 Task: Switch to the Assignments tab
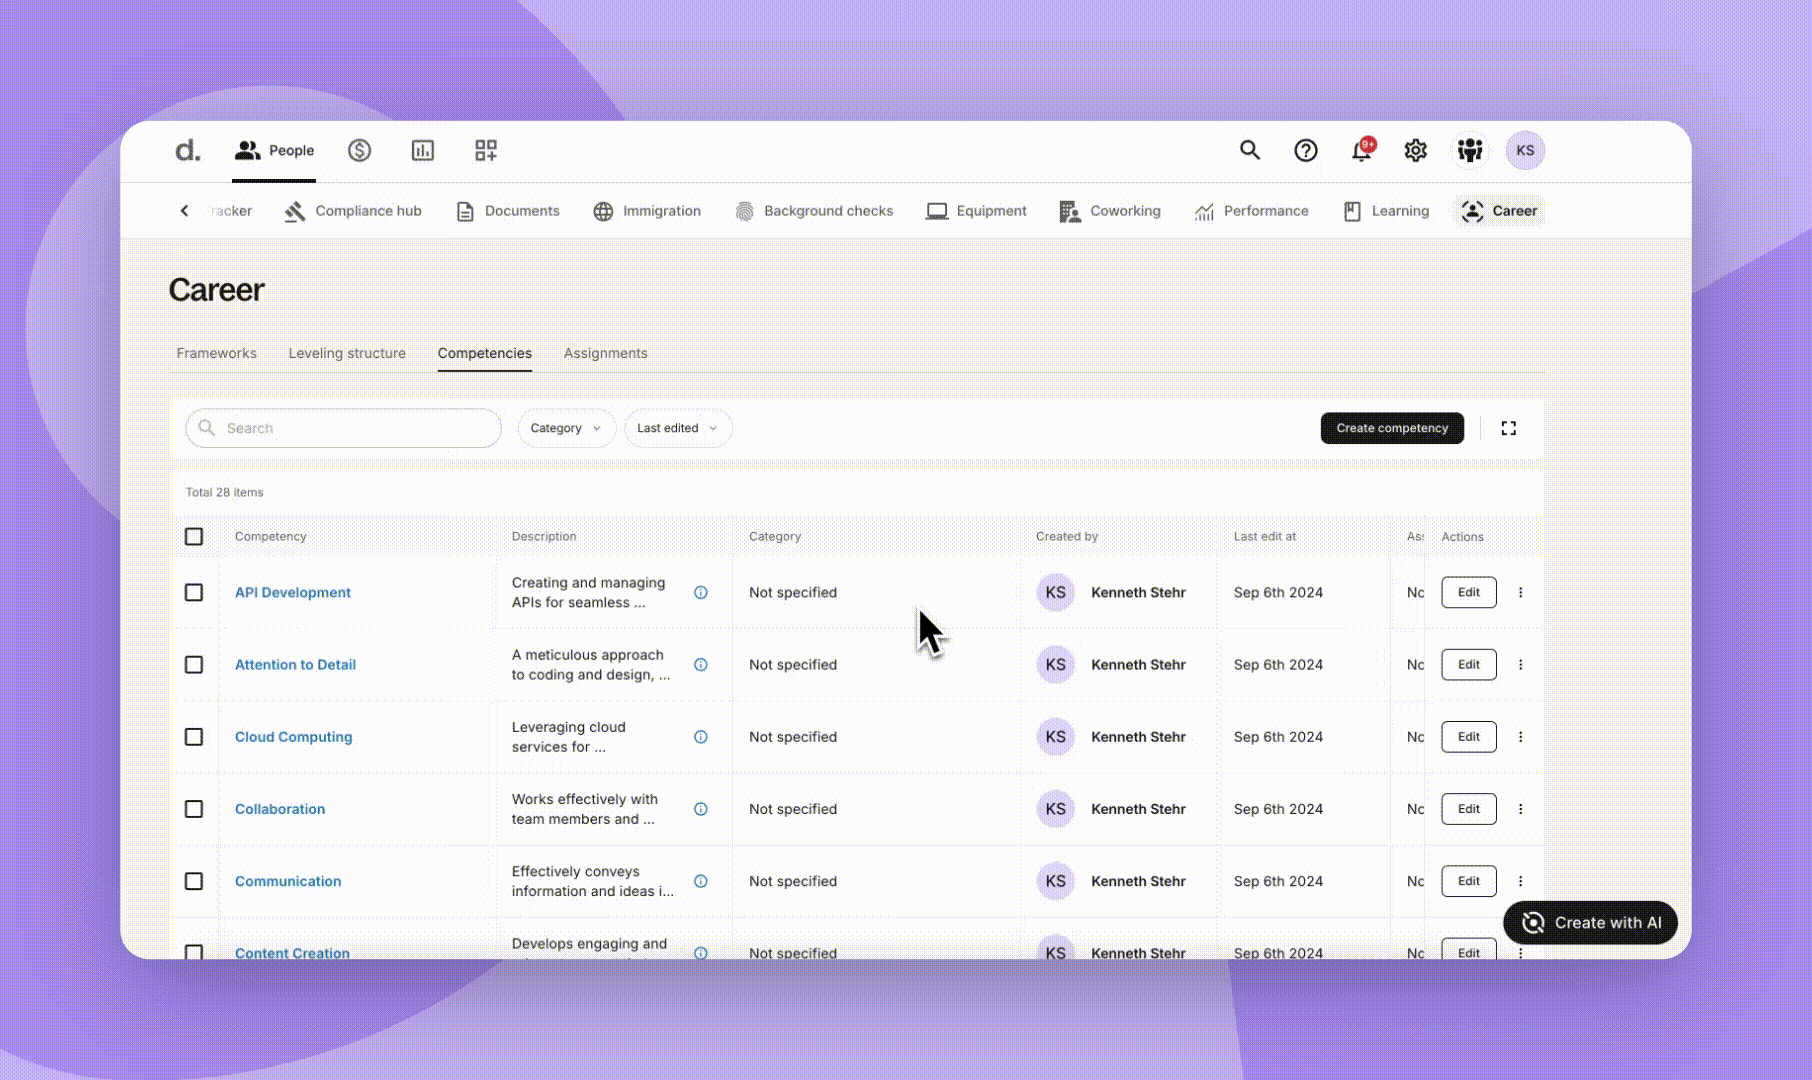click(605, 353)
